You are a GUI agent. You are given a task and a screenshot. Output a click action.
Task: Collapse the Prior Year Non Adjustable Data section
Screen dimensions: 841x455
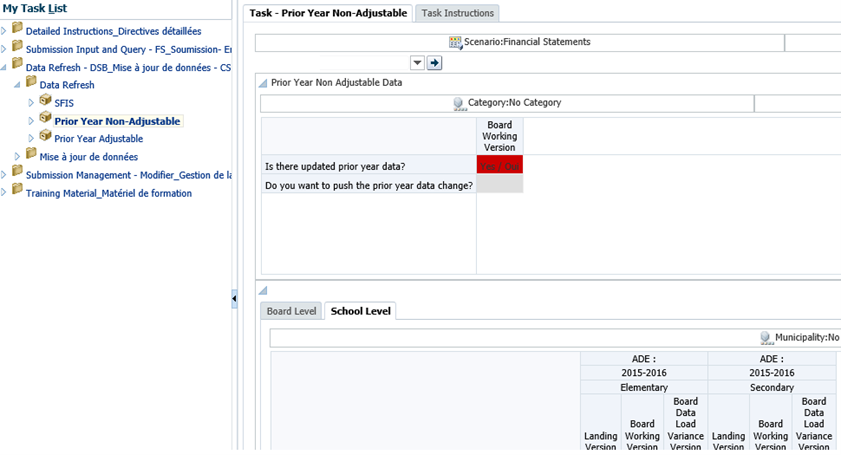tap(263, 83)
